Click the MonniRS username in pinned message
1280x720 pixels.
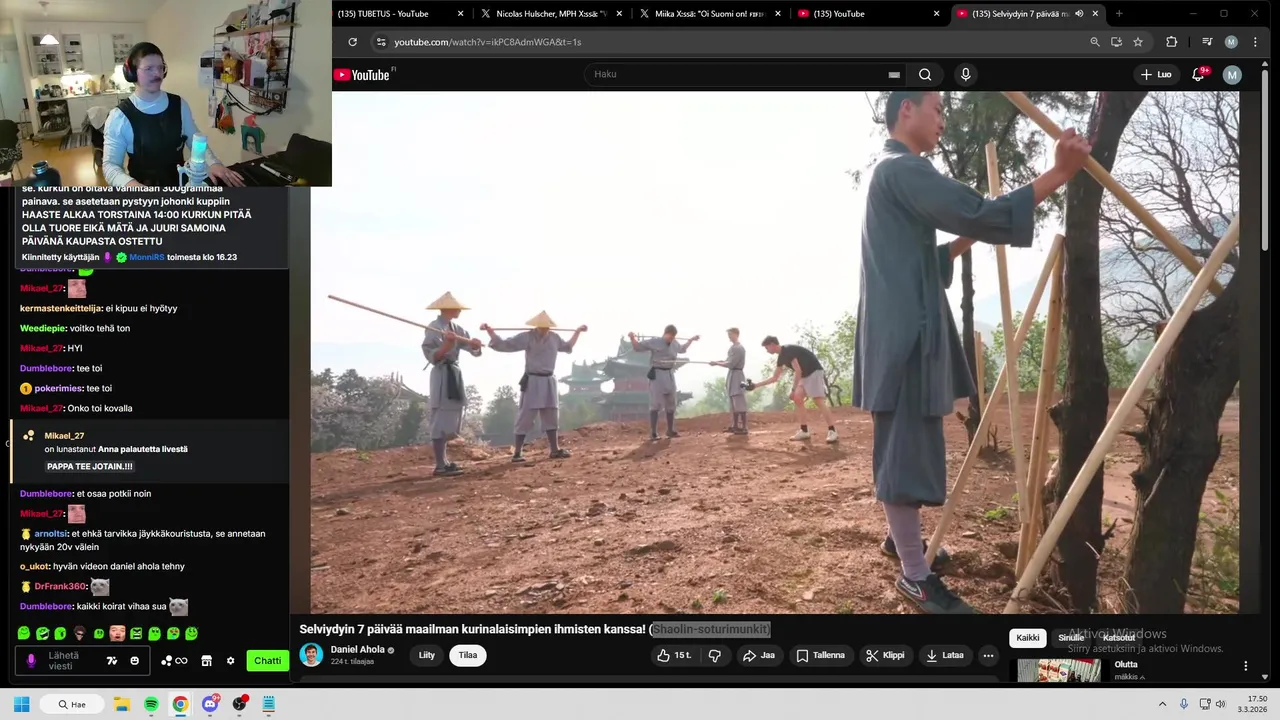146,257
